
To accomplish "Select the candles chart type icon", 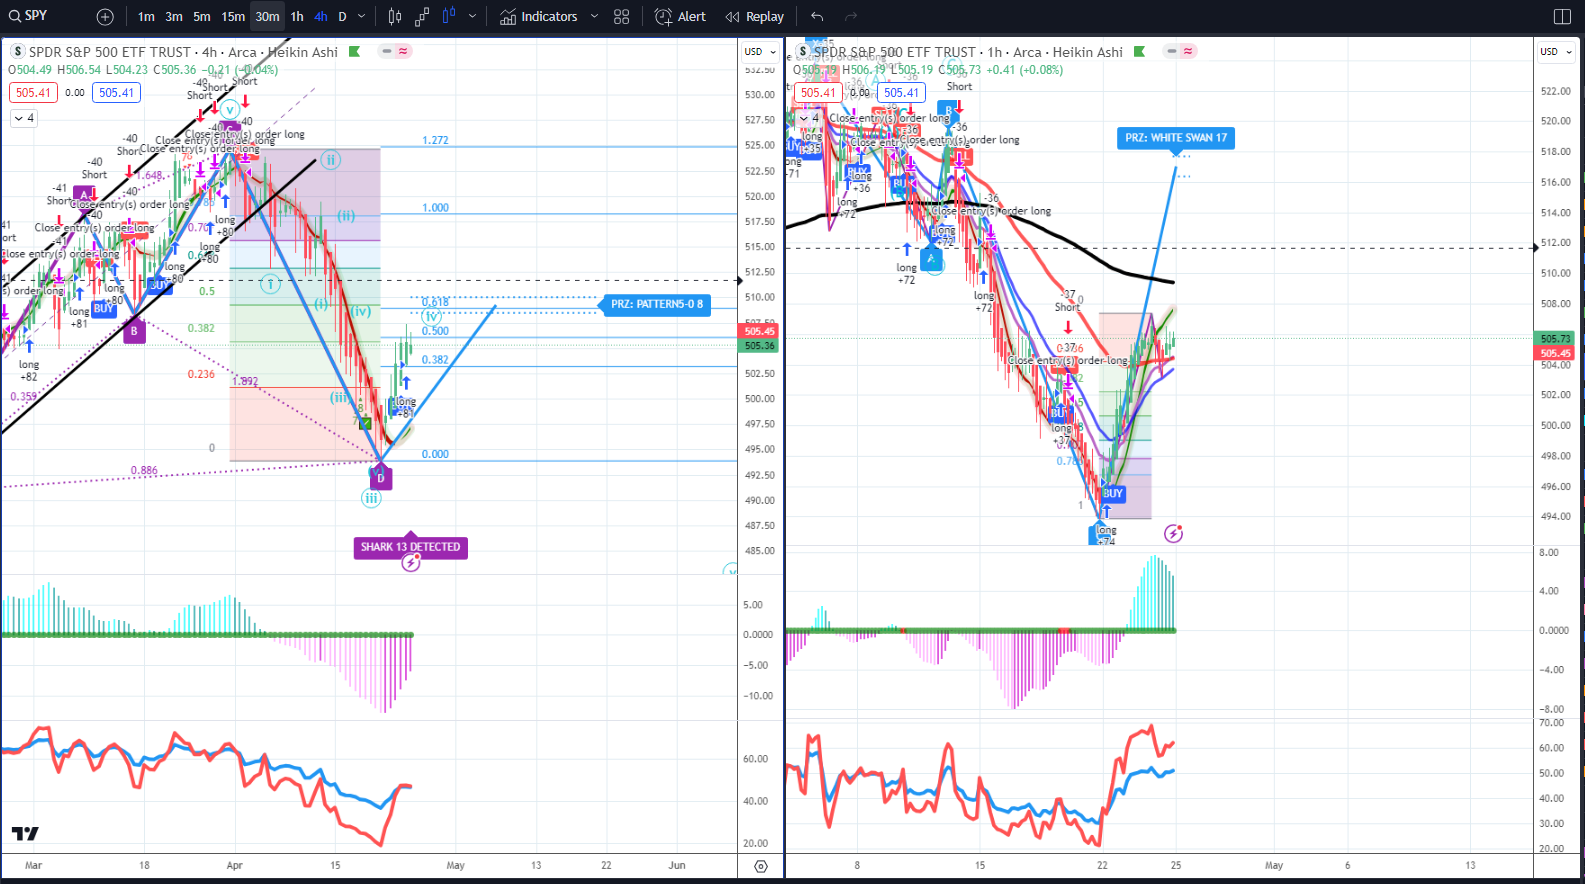I will 395,16.
